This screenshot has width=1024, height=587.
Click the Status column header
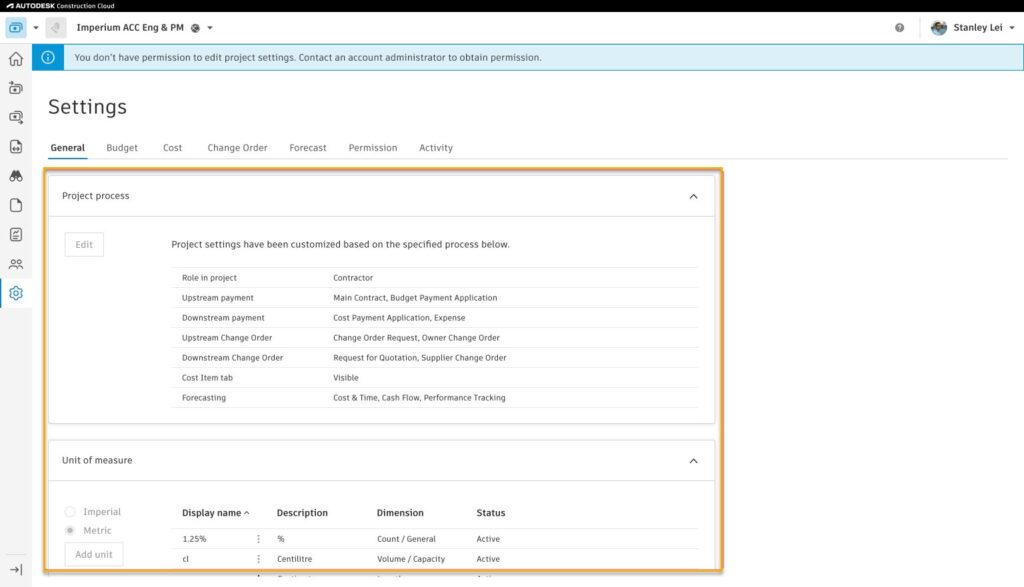point(490,513)
